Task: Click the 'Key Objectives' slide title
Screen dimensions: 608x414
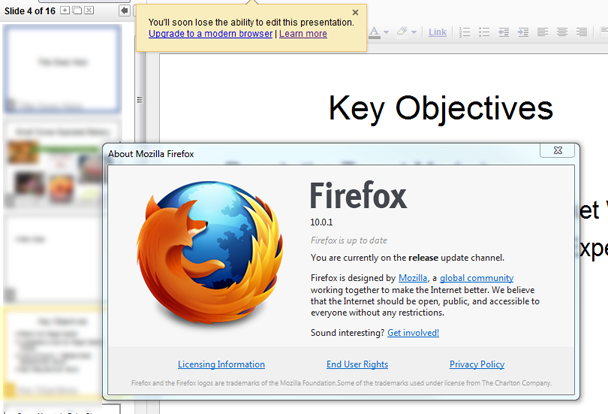Action: (x=440, y=109)
